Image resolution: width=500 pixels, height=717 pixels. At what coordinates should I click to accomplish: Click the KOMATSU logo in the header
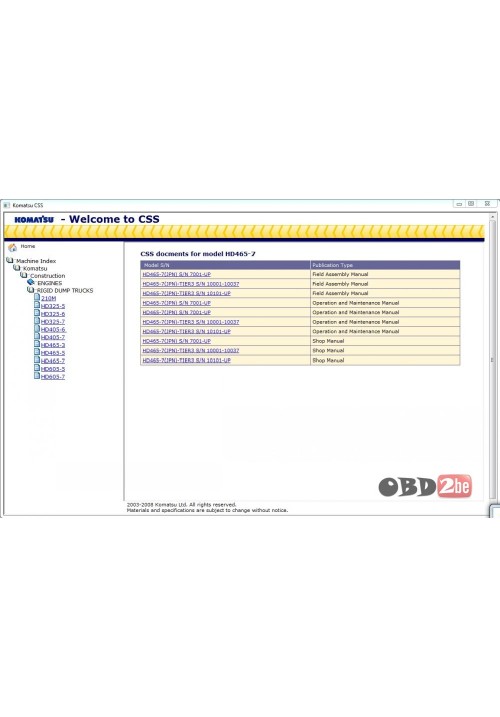point(34,219)
